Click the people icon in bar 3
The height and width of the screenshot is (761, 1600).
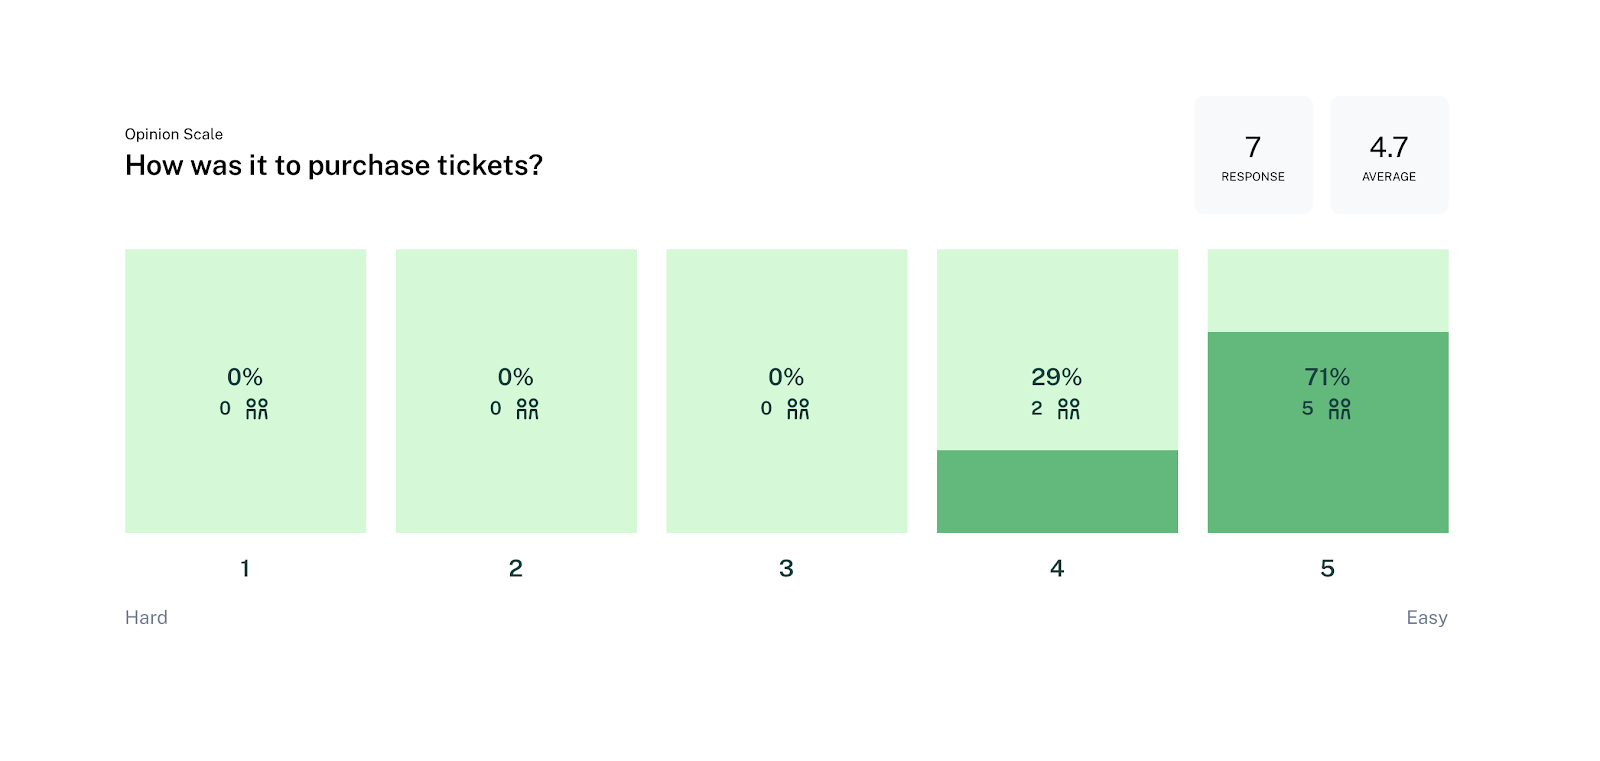click(x=798, y=409)
